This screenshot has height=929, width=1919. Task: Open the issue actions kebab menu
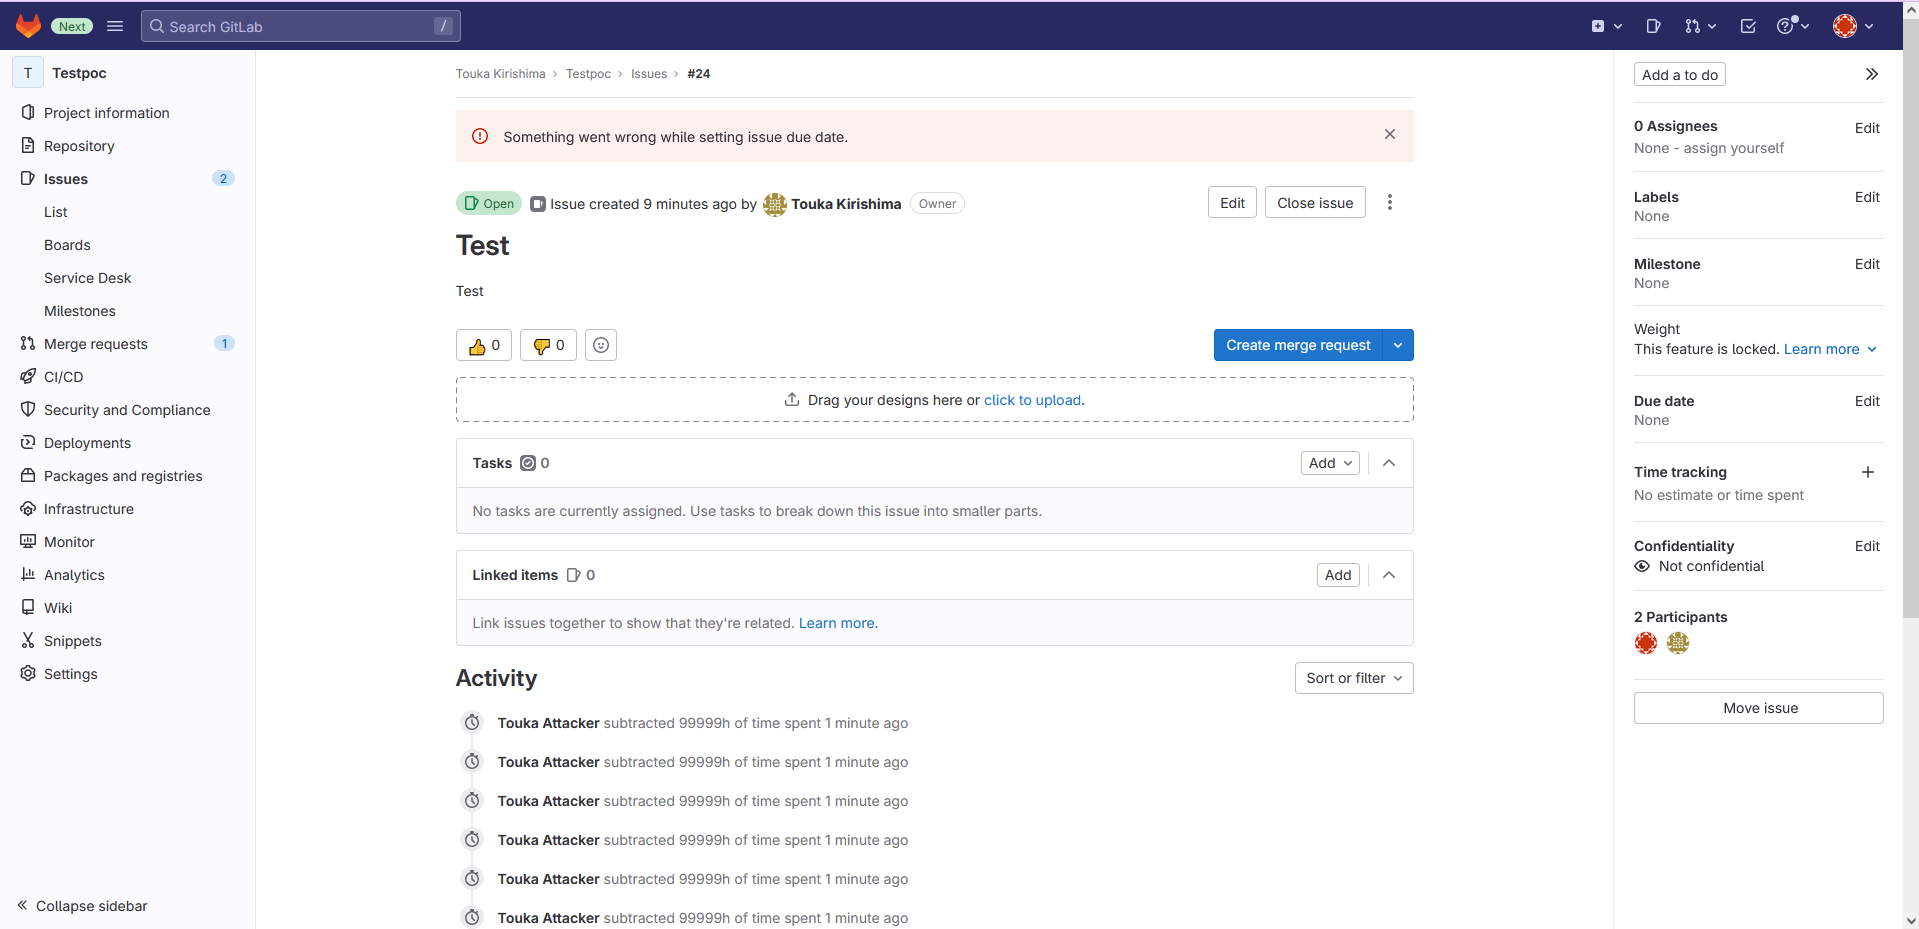click(x=1389, y=203)
